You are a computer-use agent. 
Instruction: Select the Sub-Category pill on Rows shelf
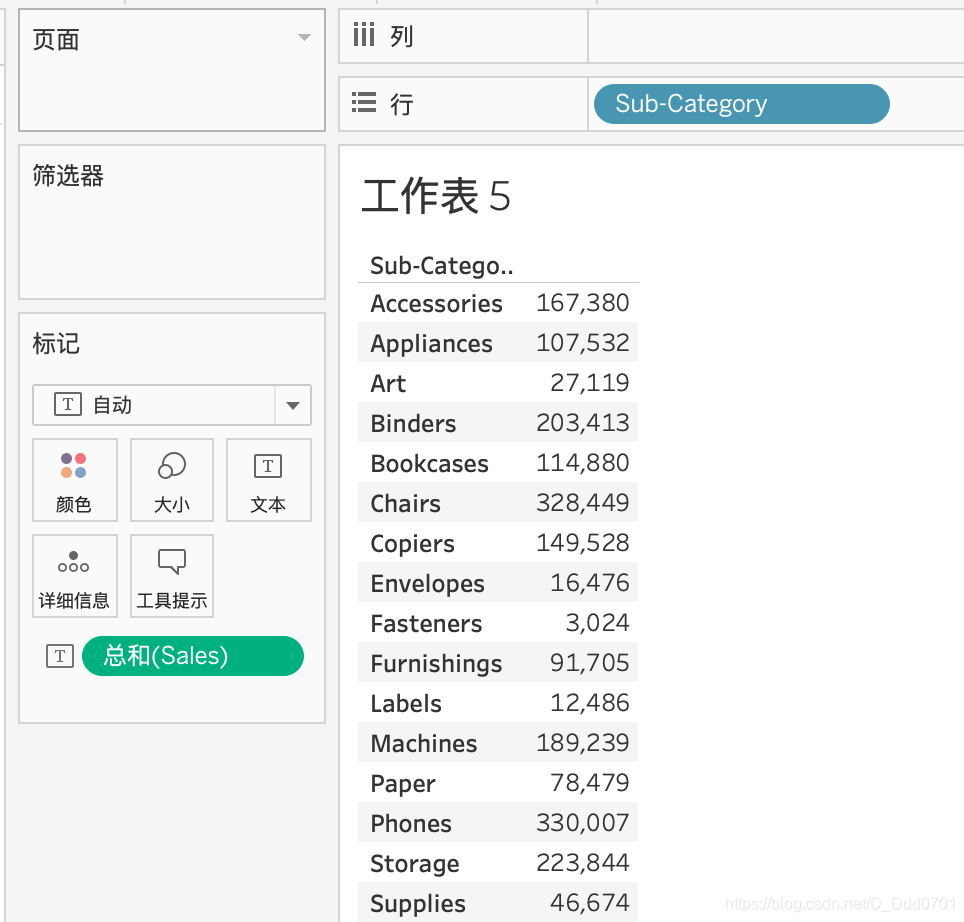741,104
